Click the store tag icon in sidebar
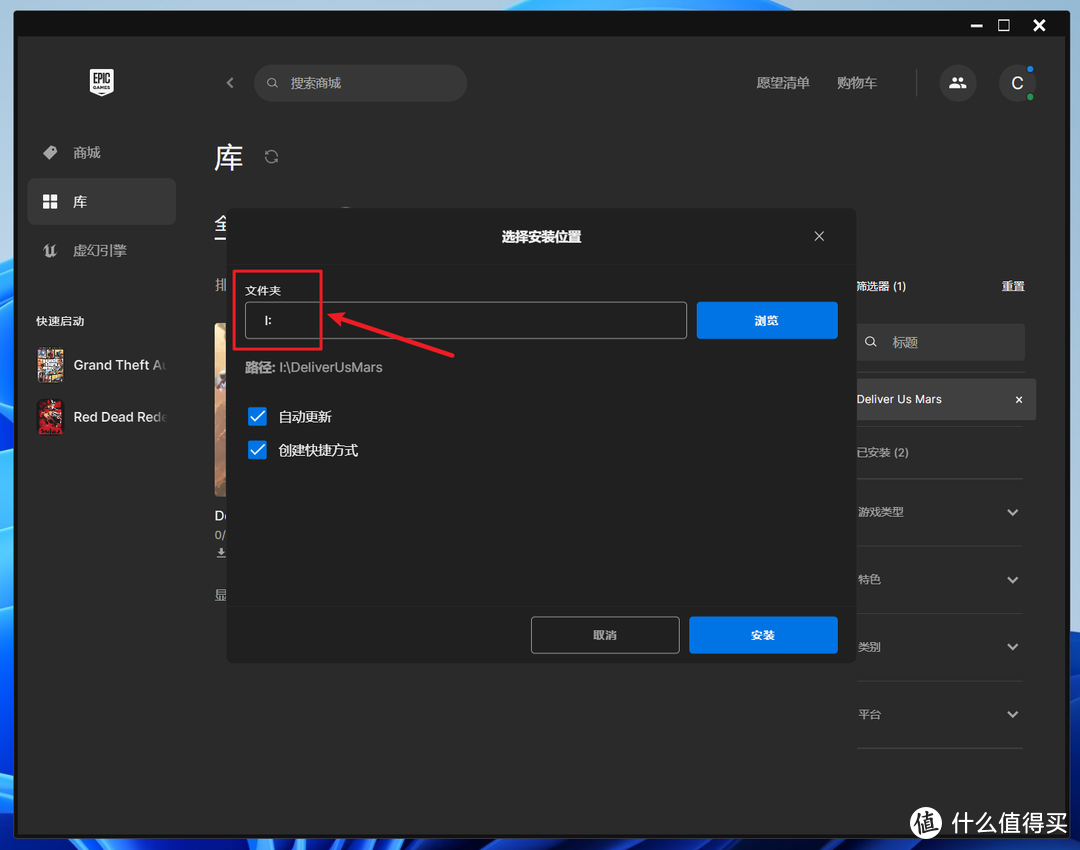Image resolution: width=1080 pixels, height=850 pixels. pyautogui.click(x=50, y=152)
